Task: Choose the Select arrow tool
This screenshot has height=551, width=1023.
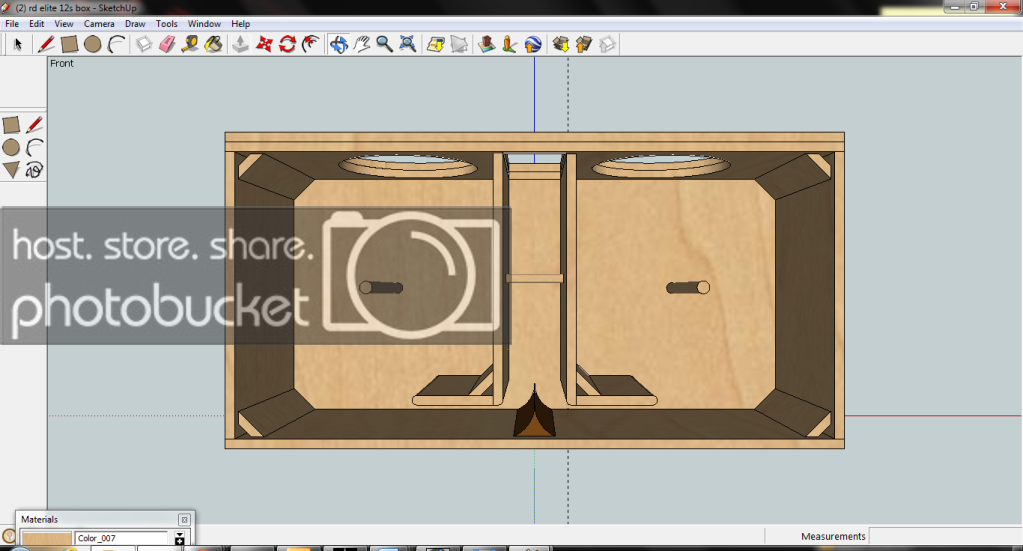Action: pos(18,44)
